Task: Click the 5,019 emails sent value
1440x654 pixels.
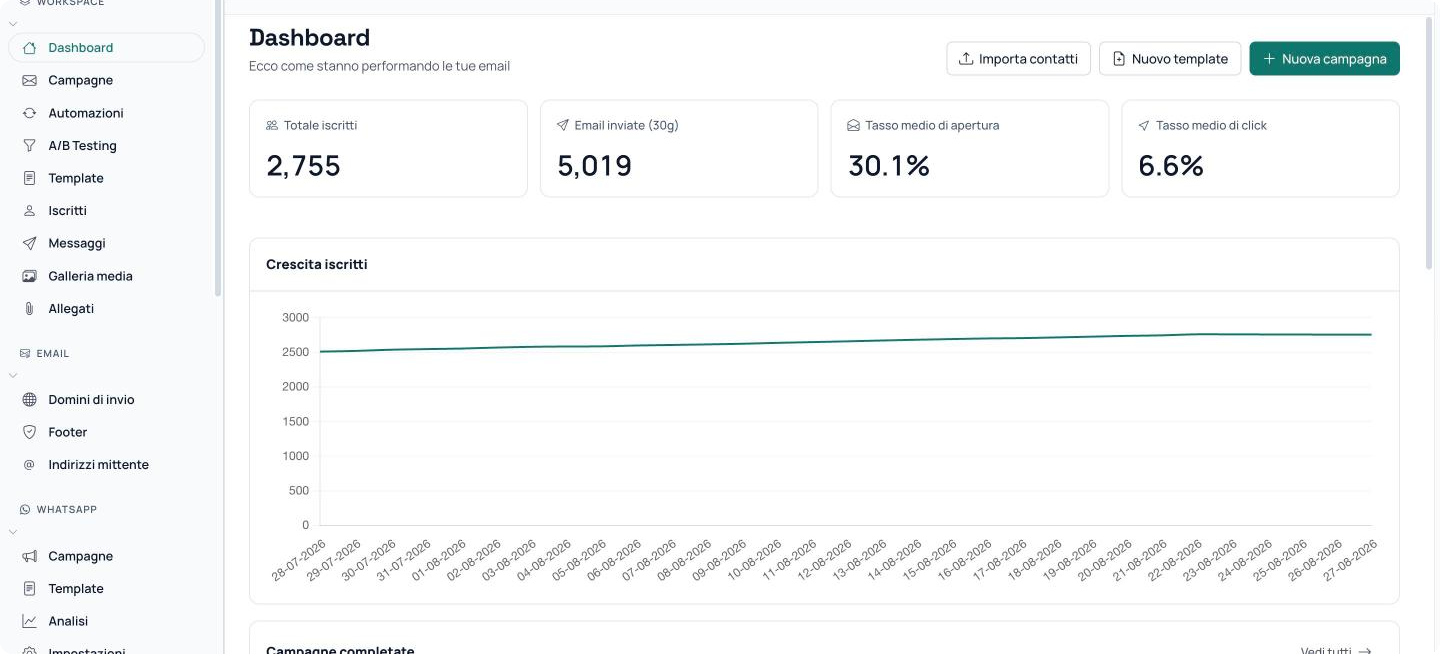Action: tap(594, 166)
